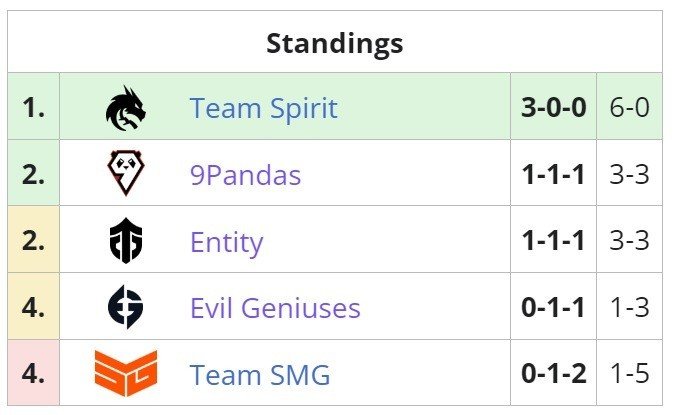674x415 pixels.
Task: Click Team SMG's 0-1-2 record
Action: pyautogui.click(x=554, y=373)
